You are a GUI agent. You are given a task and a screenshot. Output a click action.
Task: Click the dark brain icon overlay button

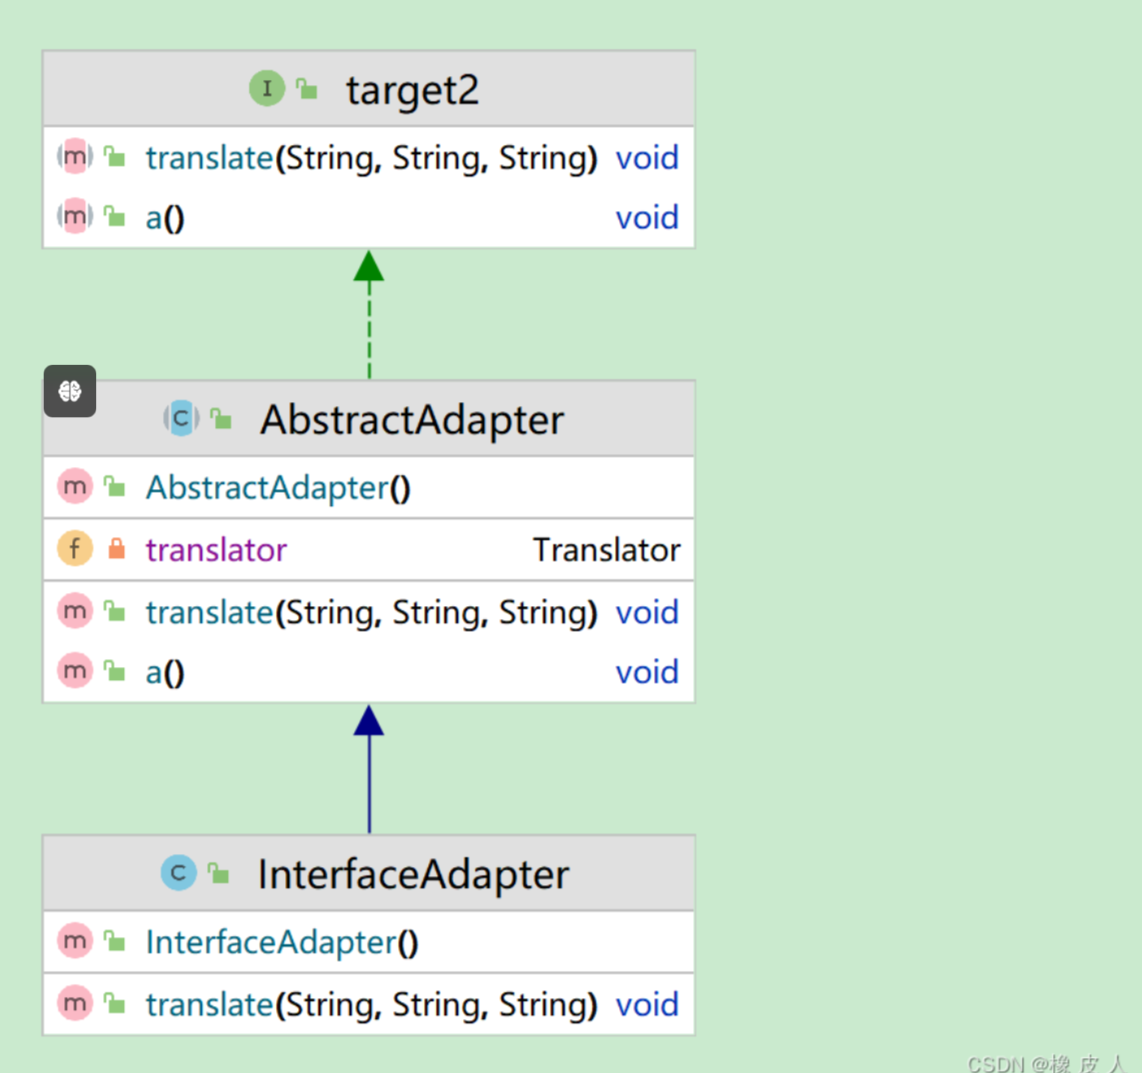pos(70,391)
